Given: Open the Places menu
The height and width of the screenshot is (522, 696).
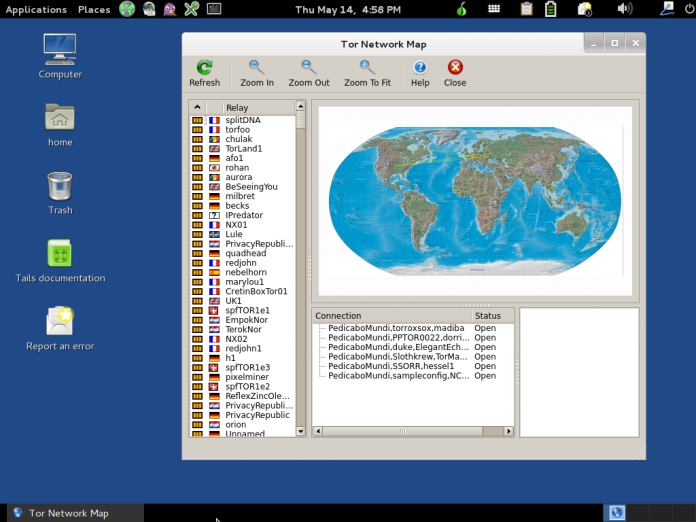Looking at the screenshot, I should pyautogui.click(x=94, y=9).
